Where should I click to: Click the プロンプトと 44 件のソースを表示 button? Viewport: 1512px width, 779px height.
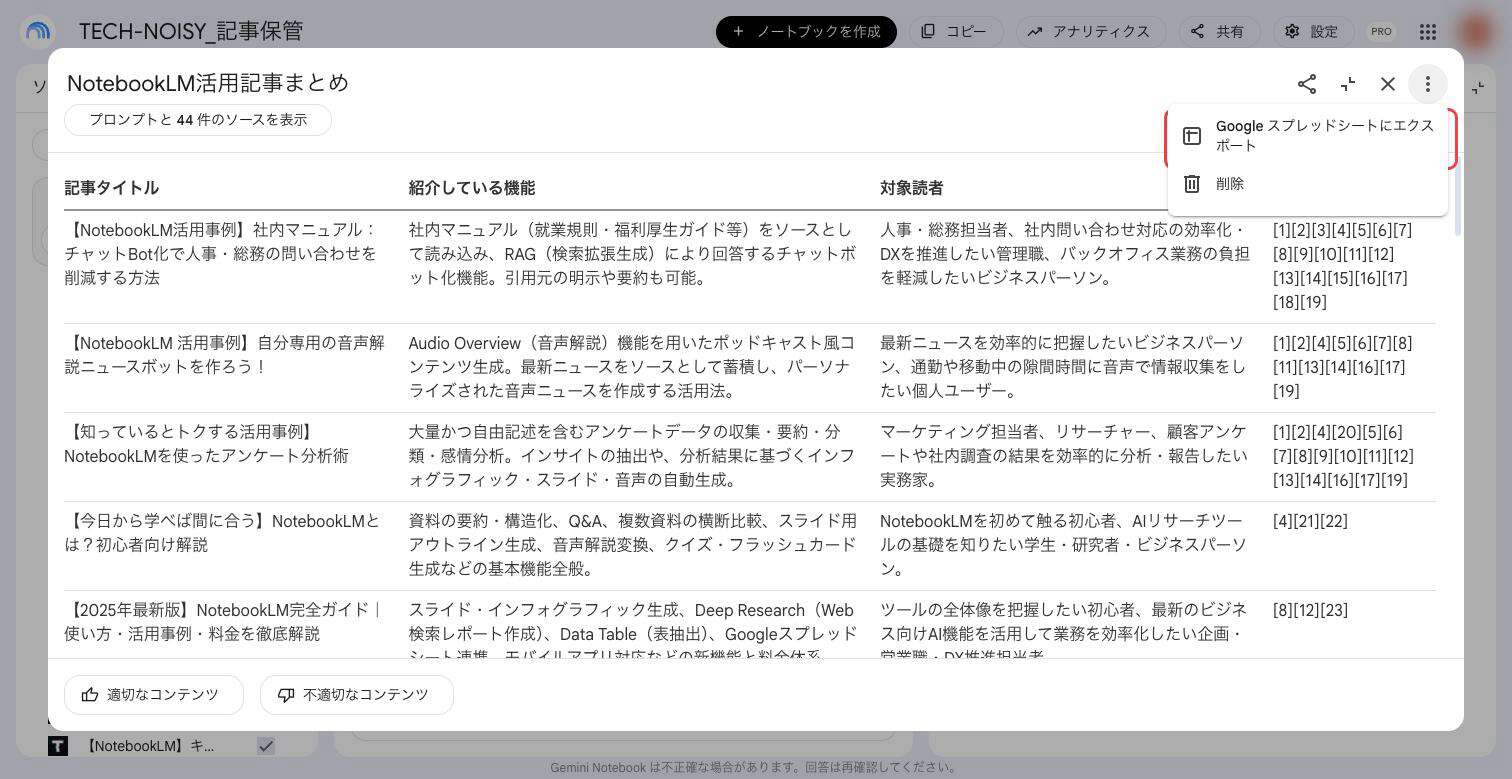(198, 120)
